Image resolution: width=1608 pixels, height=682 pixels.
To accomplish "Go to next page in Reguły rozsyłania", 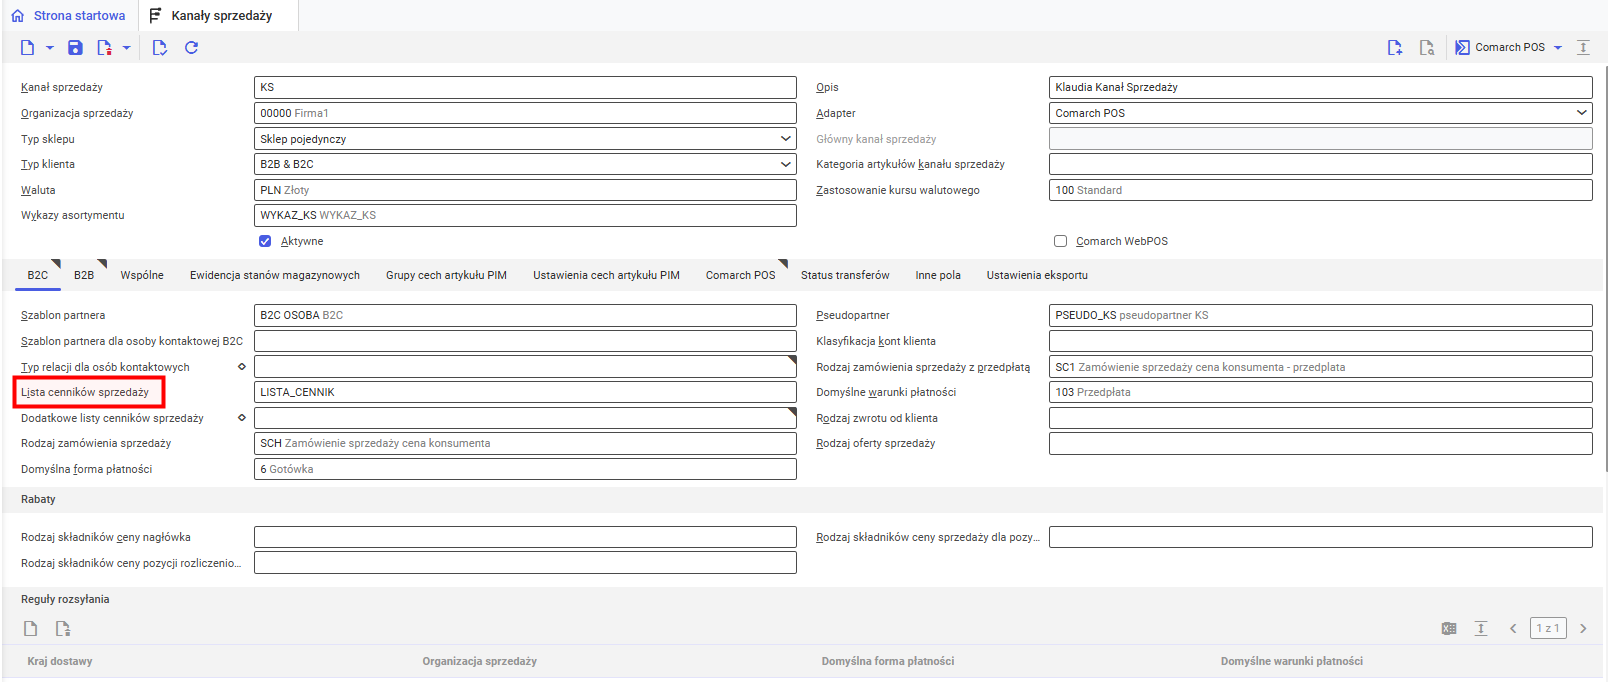I will pyautogui.click(x=1583, y=628).
